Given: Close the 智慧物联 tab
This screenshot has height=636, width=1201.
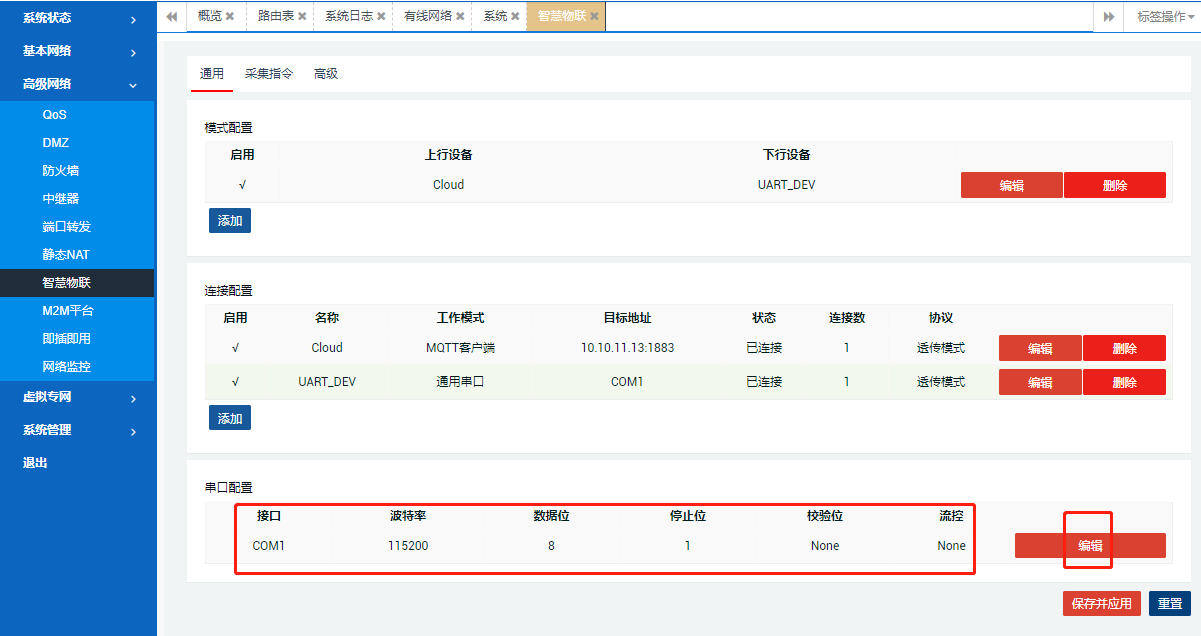Looking at the screenshot, I should tap(594, 16).
